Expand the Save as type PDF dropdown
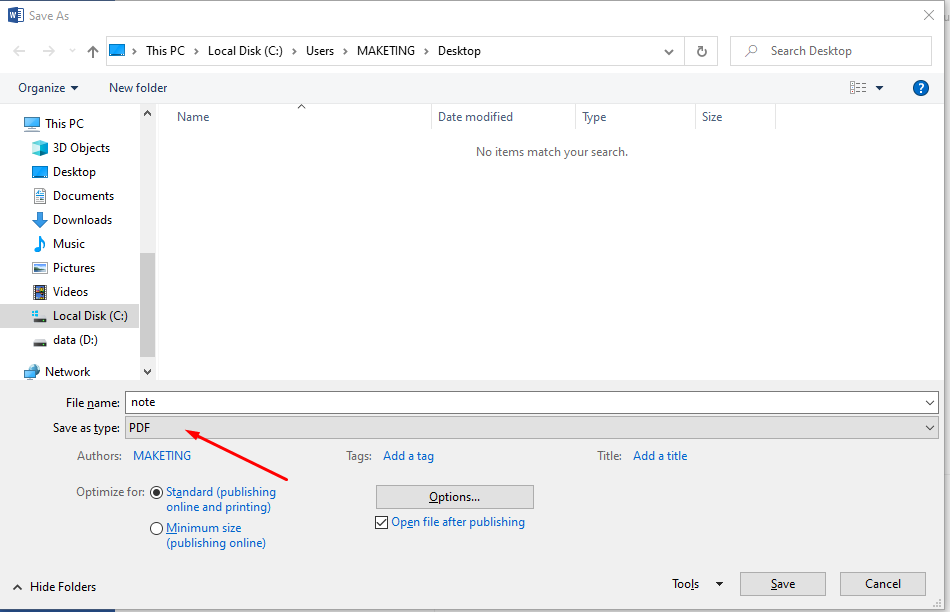Image resolution: width=950 pixels, height=612 pixels. pyautogui.click(x=531, y=428)
